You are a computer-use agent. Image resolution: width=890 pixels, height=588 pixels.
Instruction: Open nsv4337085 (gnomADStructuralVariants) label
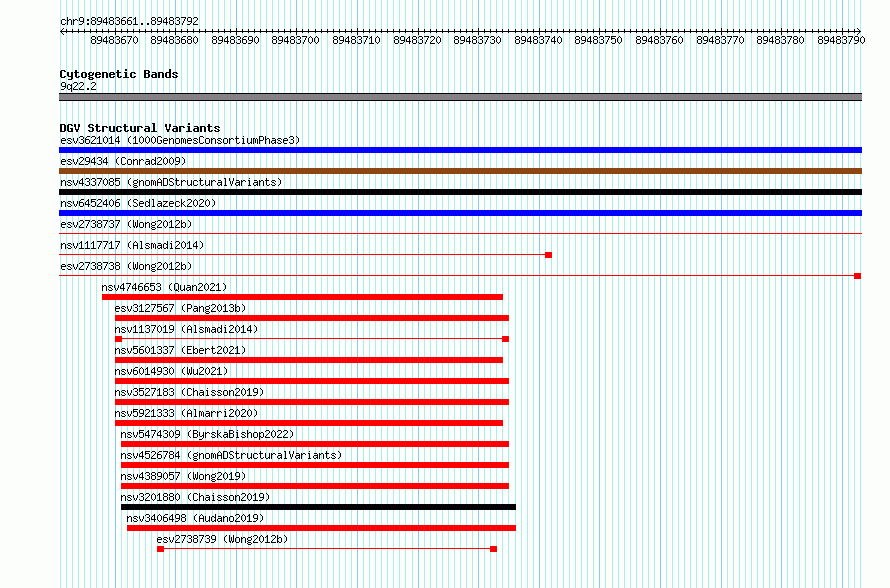(x=171, y=182)
